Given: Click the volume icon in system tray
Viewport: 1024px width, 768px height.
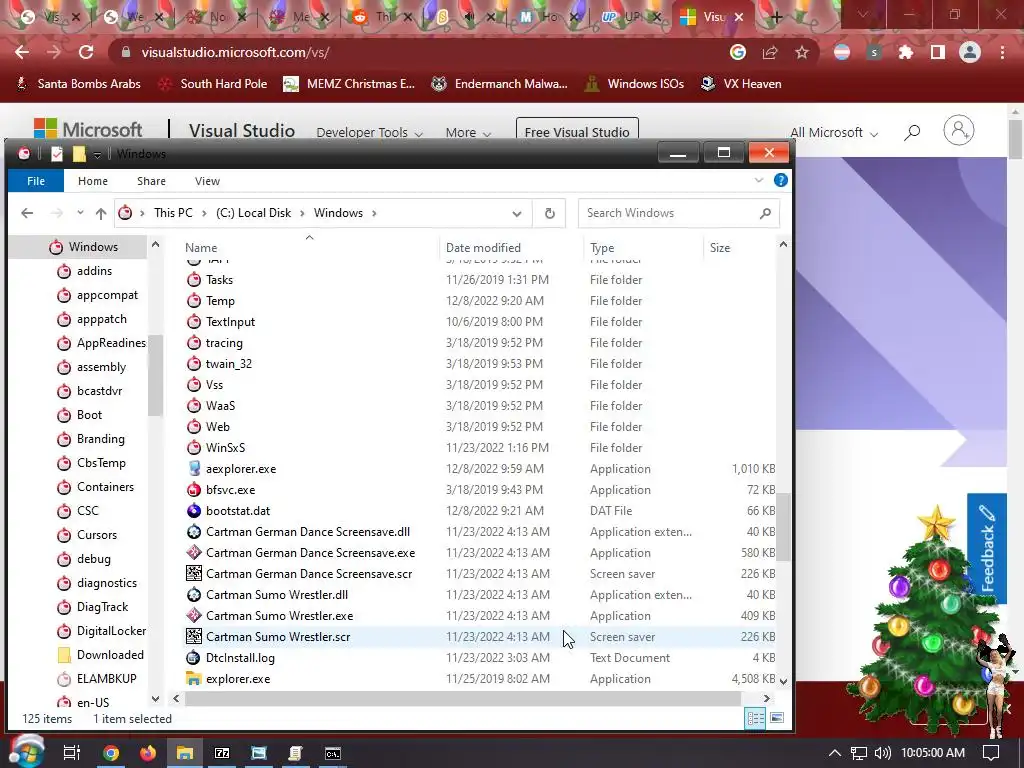Looking at the screenshot, I should (x=882, y=753).
